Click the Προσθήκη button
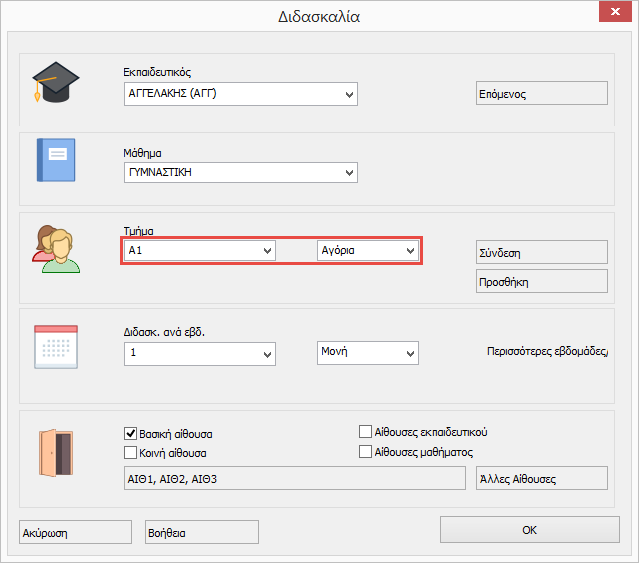The width and height of the screenshot is (639, 563). (541, 281)
